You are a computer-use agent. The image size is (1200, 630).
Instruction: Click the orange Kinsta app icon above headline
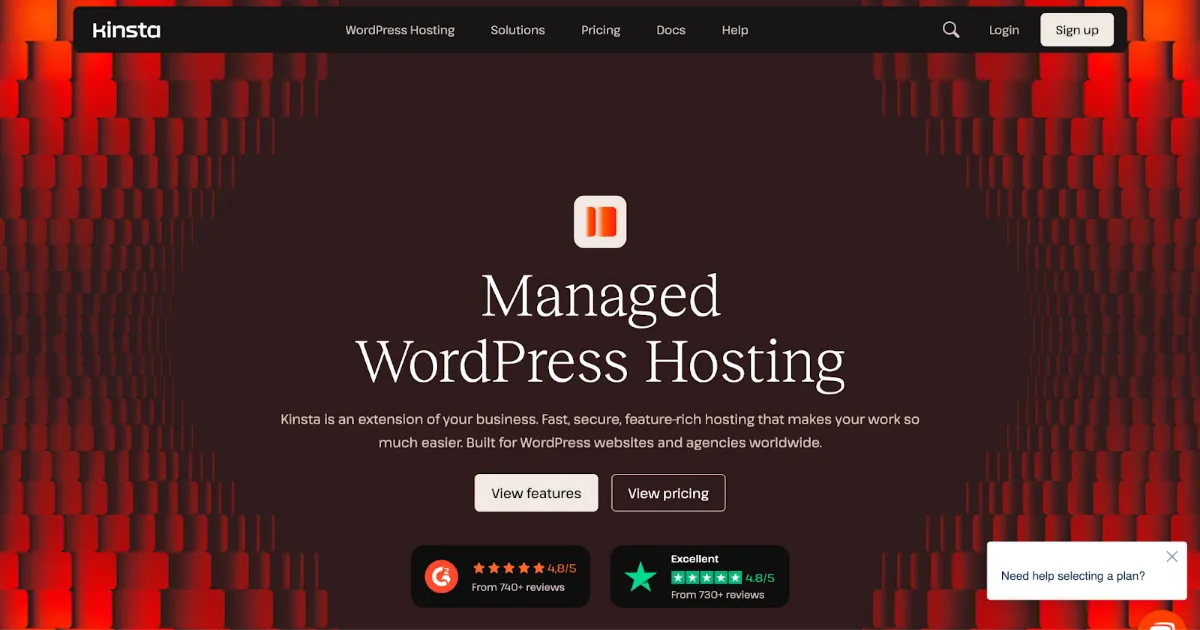click(600, 221)
